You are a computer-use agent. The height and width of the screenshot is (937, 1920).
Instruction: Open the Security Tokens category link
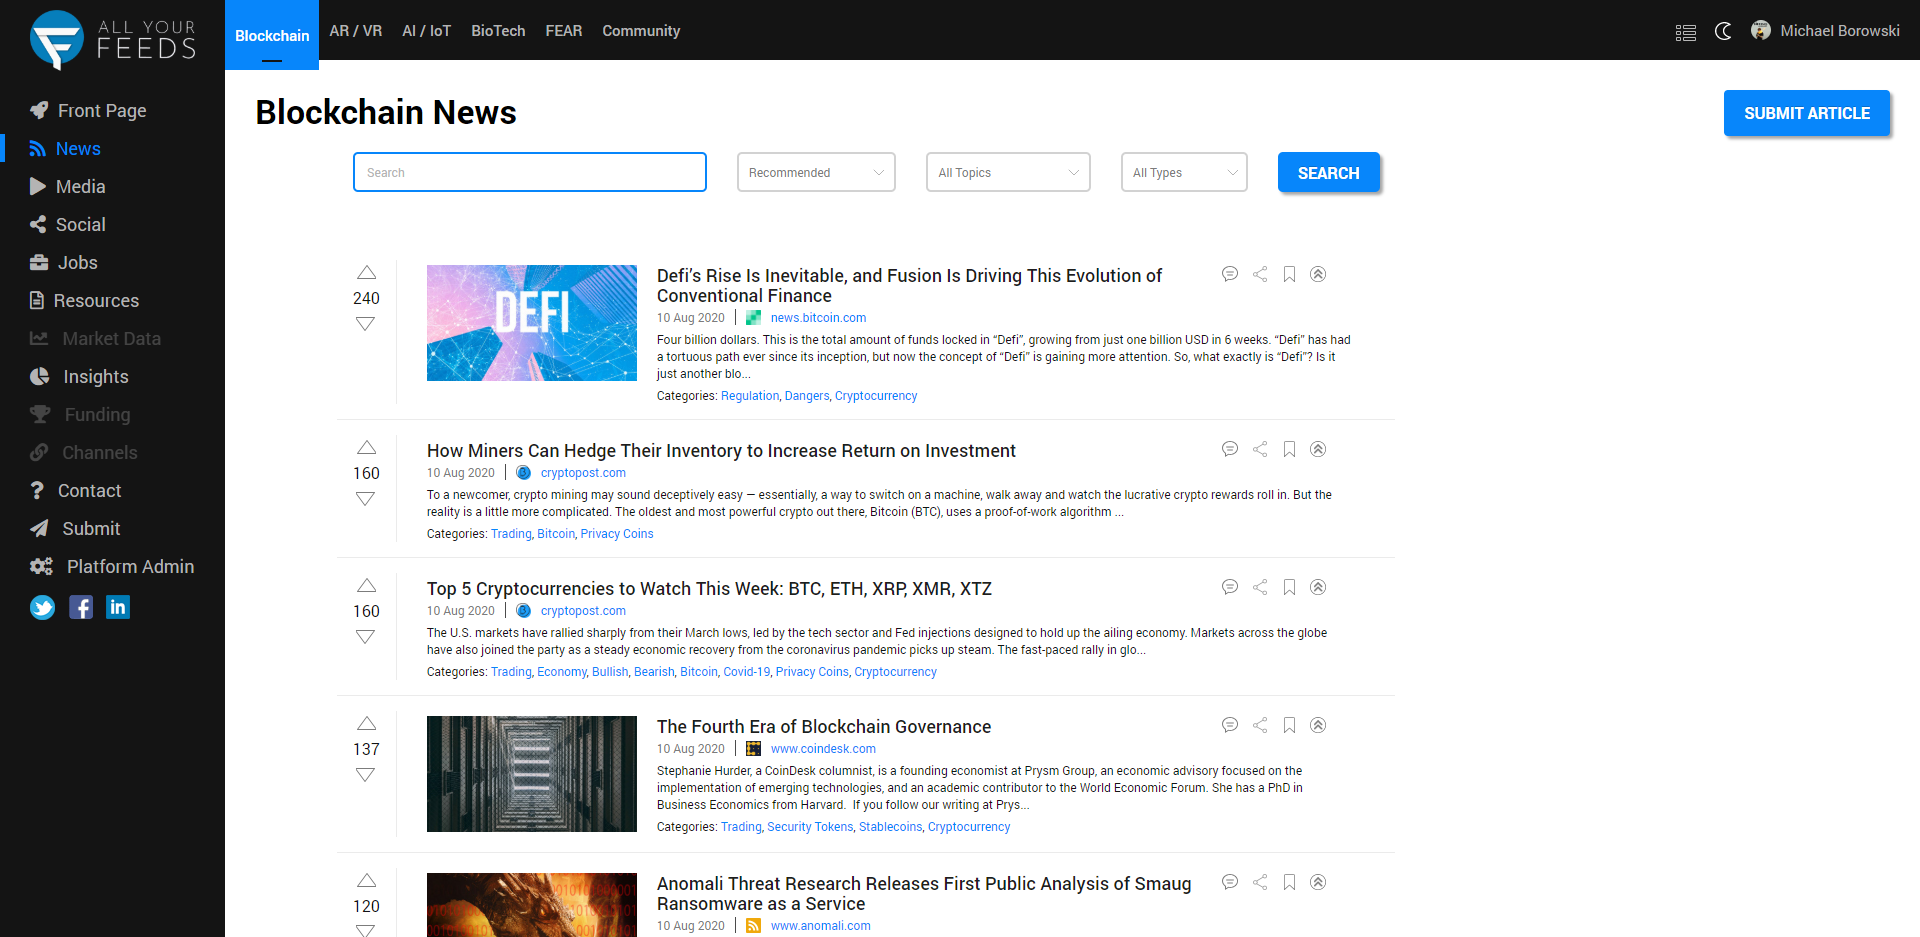pos(810,827)
